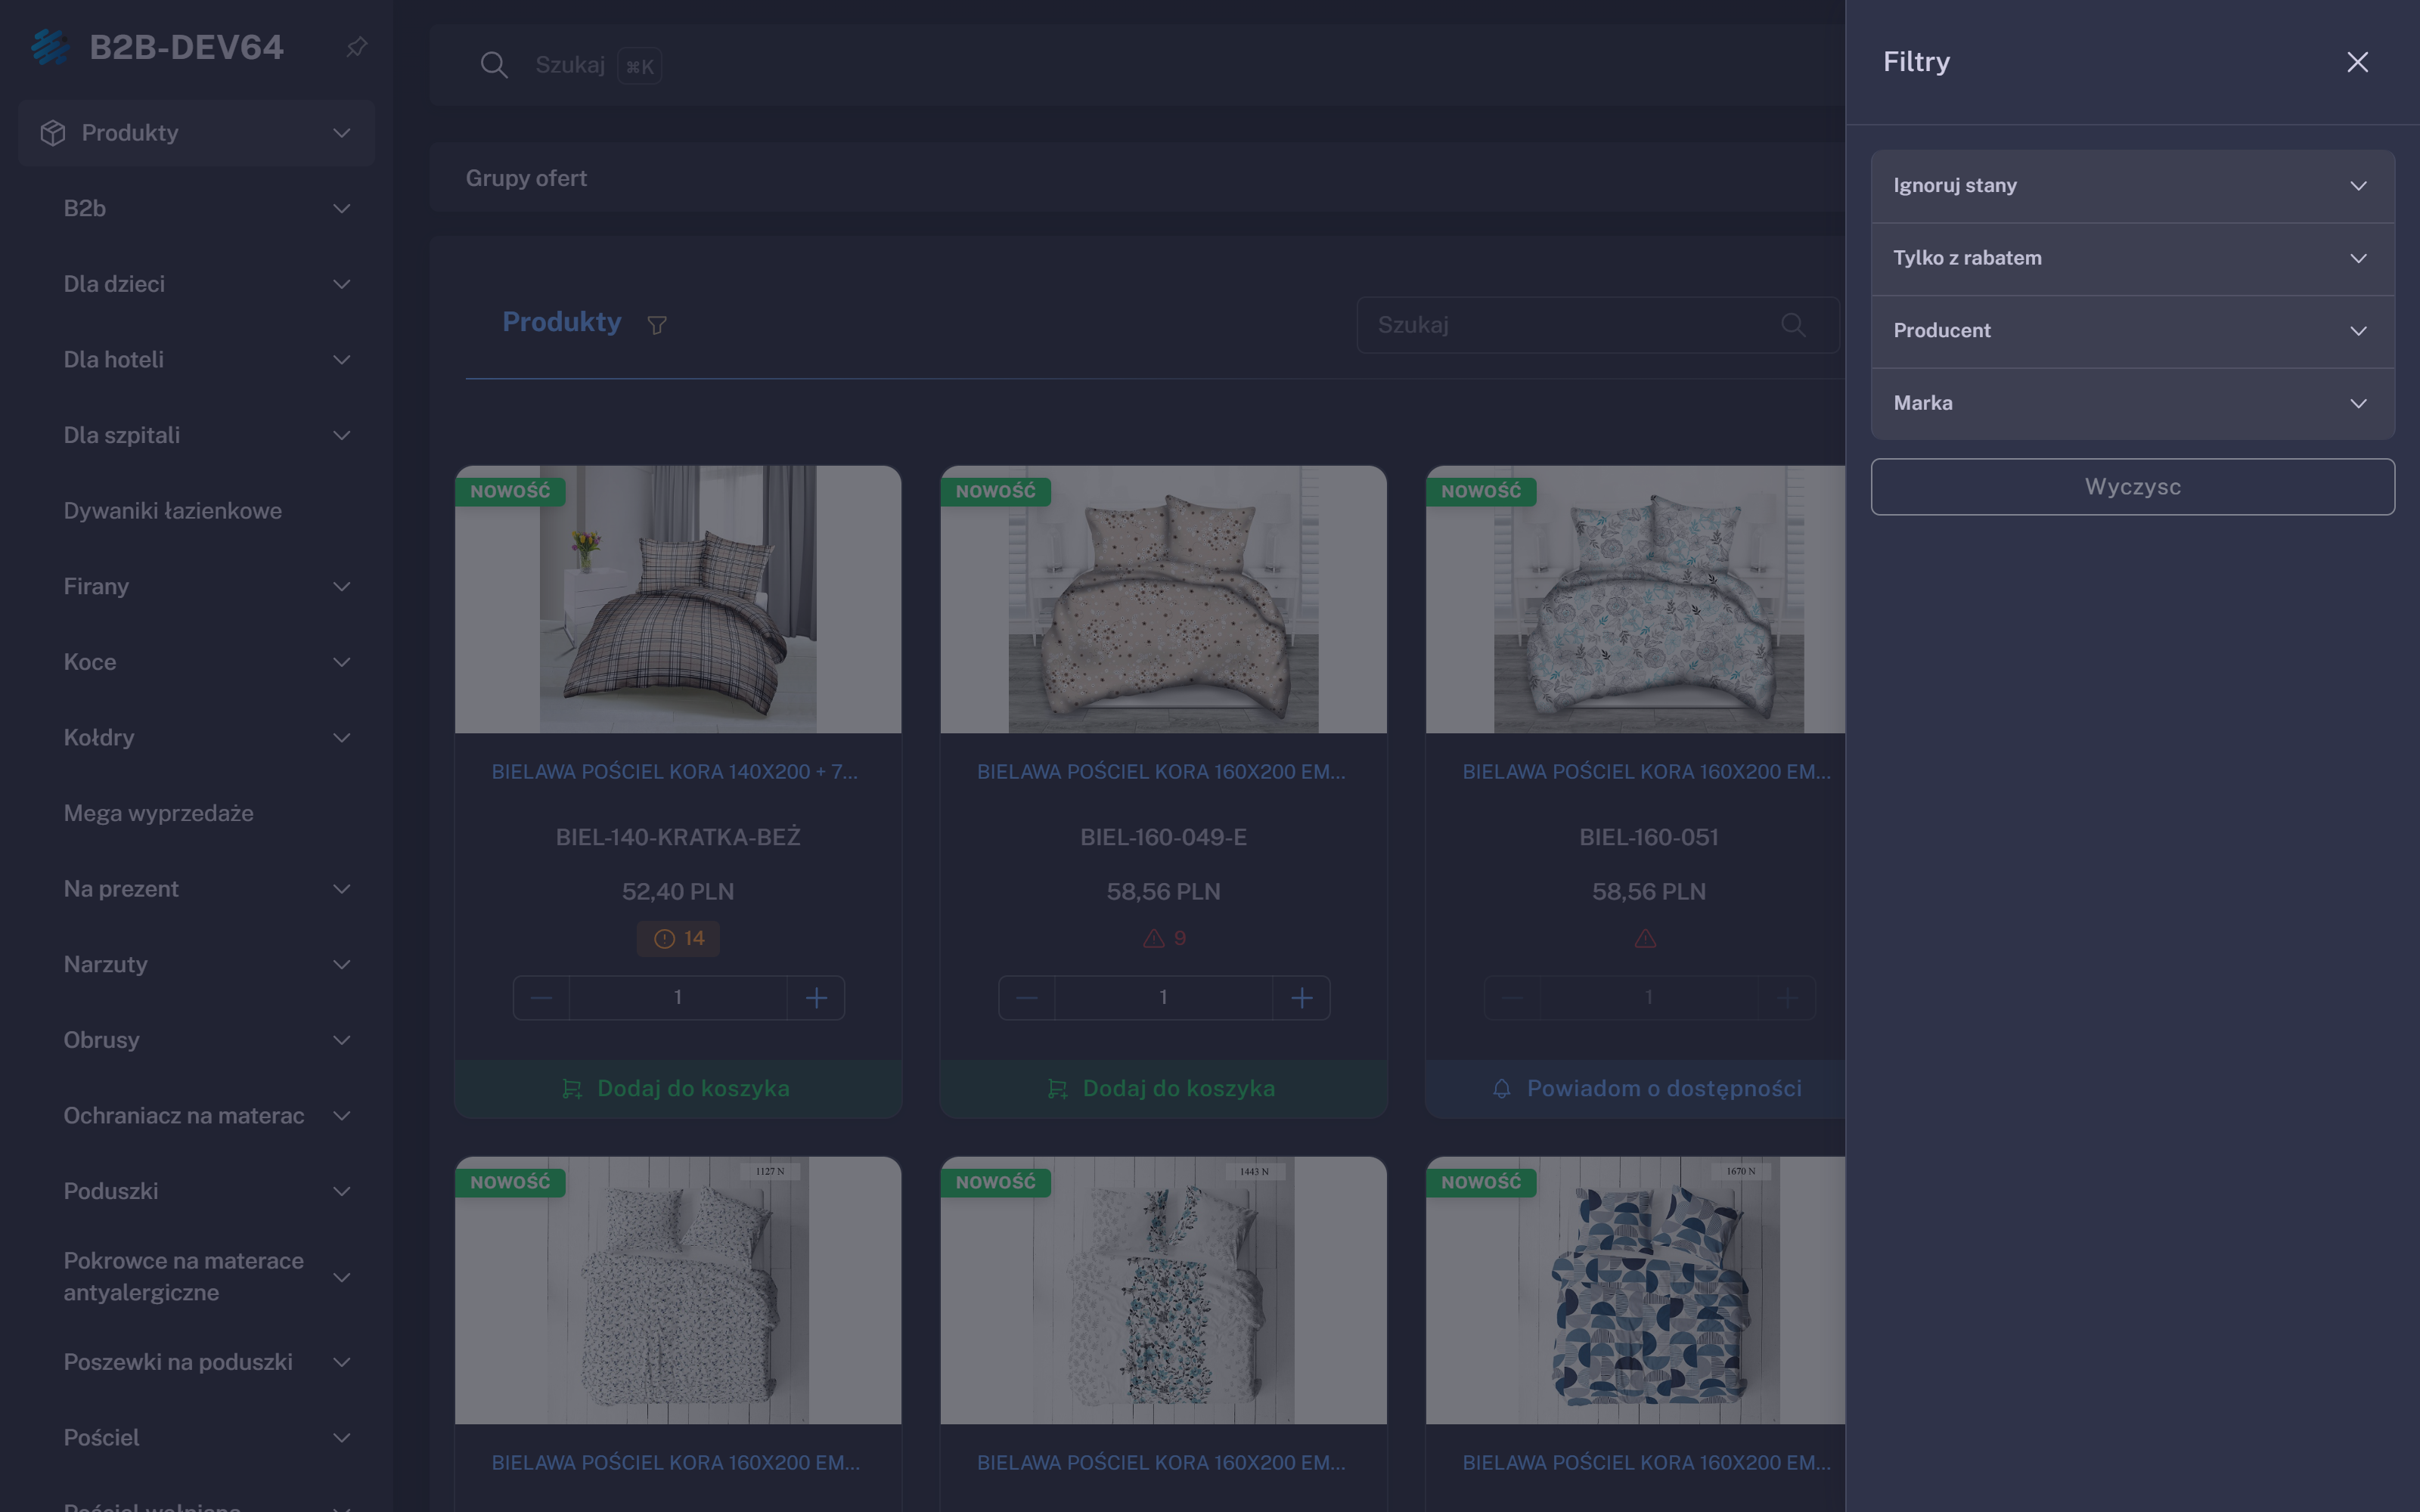Focus the products Szukaj input field
The width and height of the screenshot is (2420, 1512).
point(1597,325)
